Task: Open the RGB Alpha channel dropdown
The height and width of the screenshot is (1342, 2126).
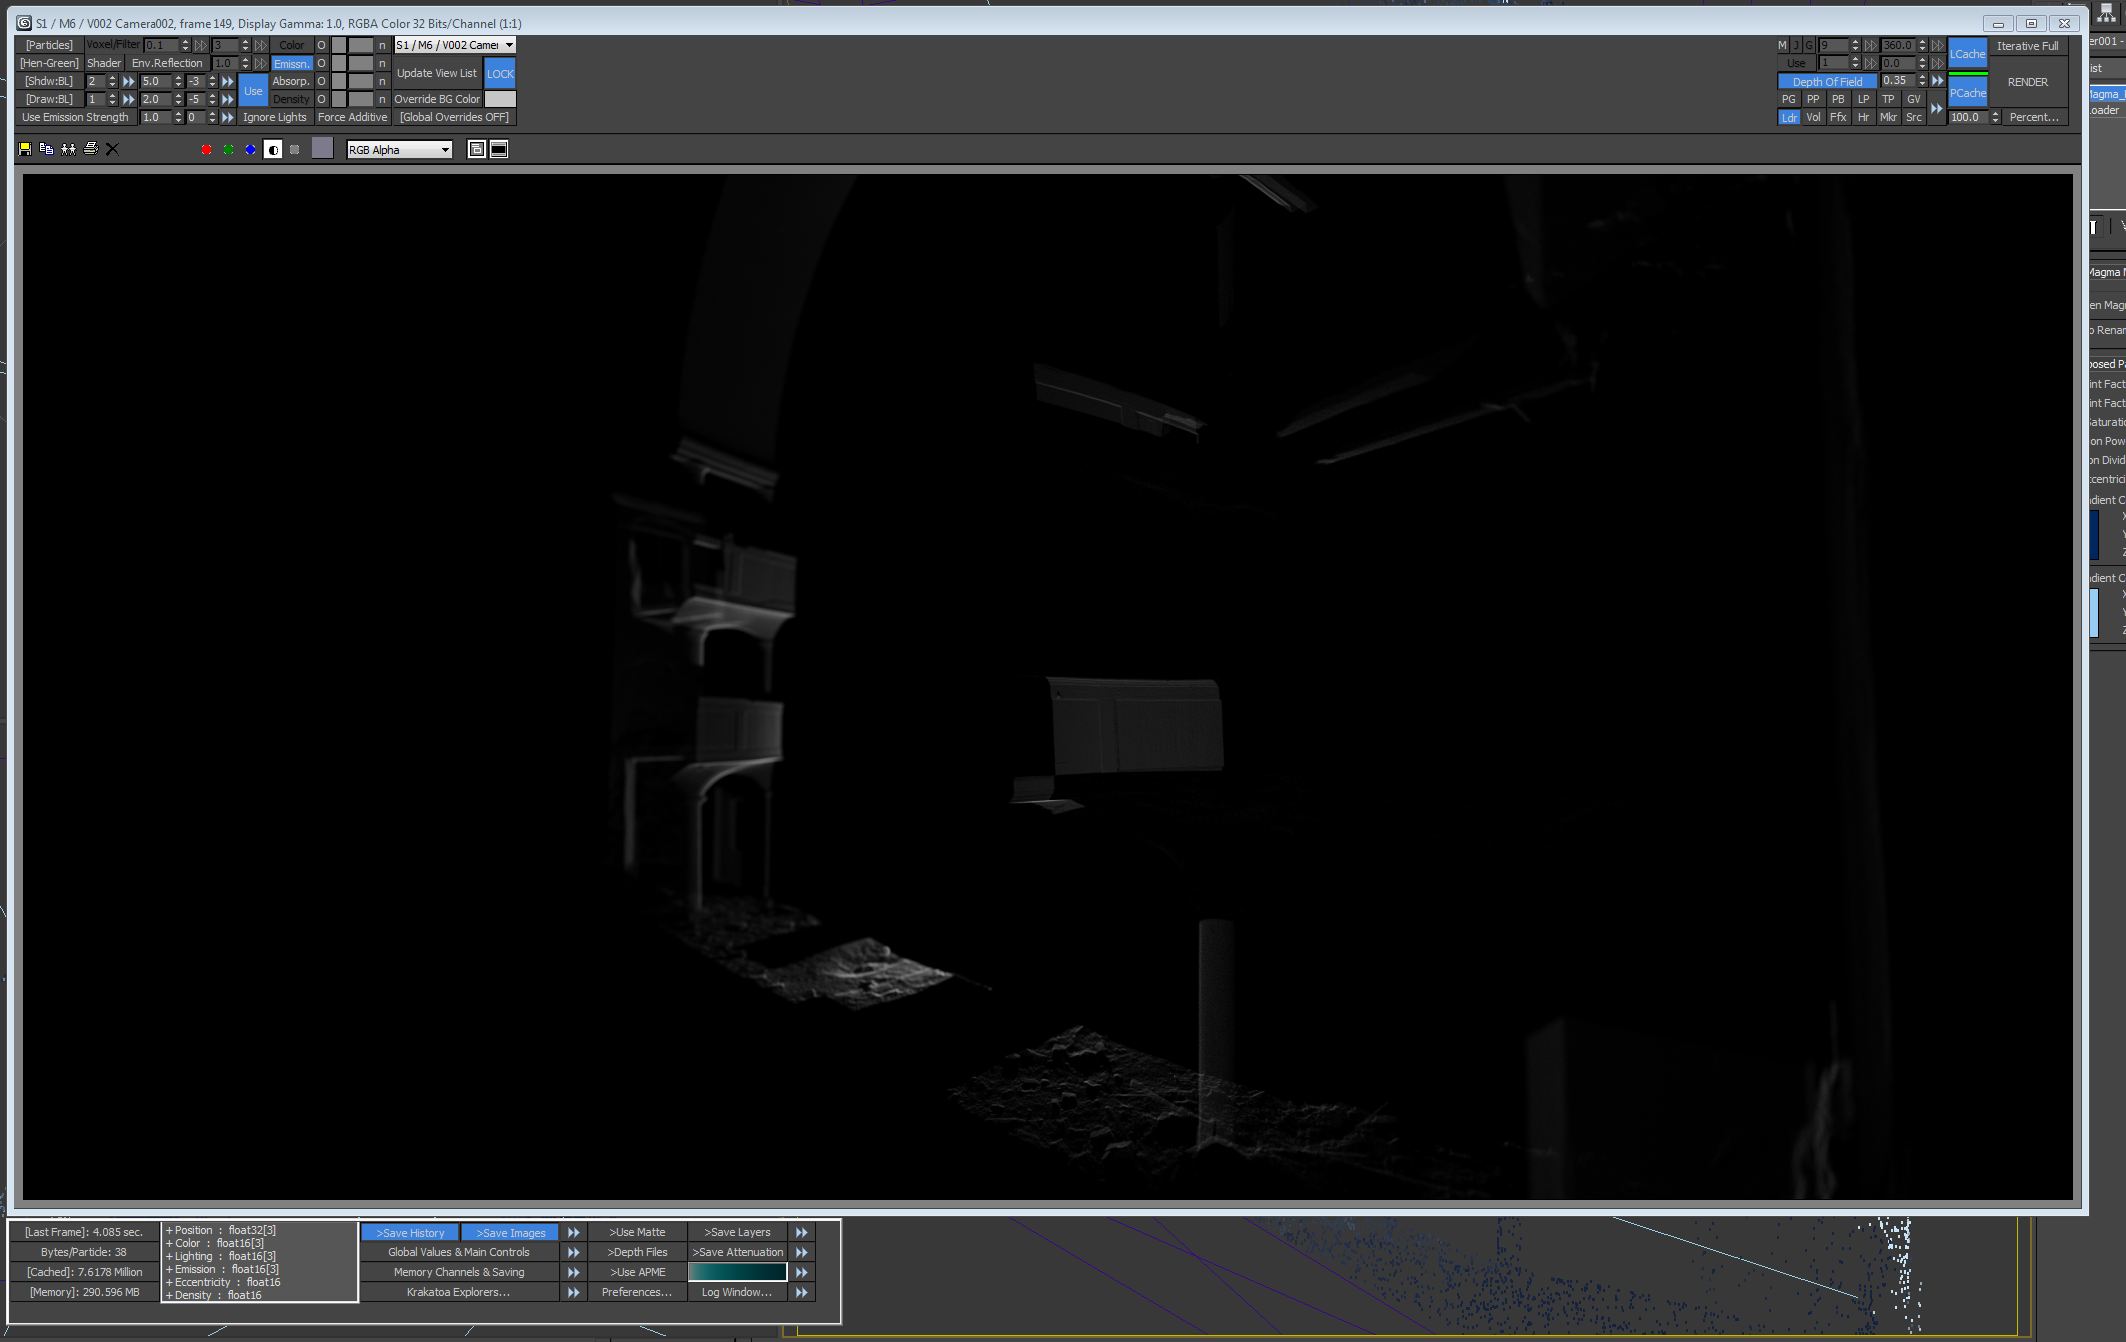Action: click(399, 150)
